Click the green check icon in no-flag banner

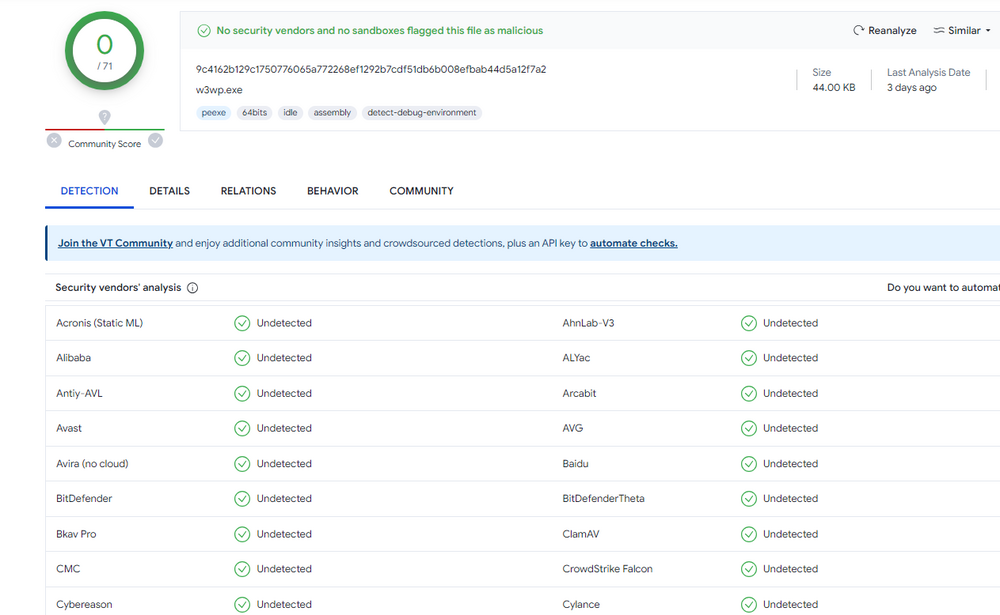coord(204,31)
